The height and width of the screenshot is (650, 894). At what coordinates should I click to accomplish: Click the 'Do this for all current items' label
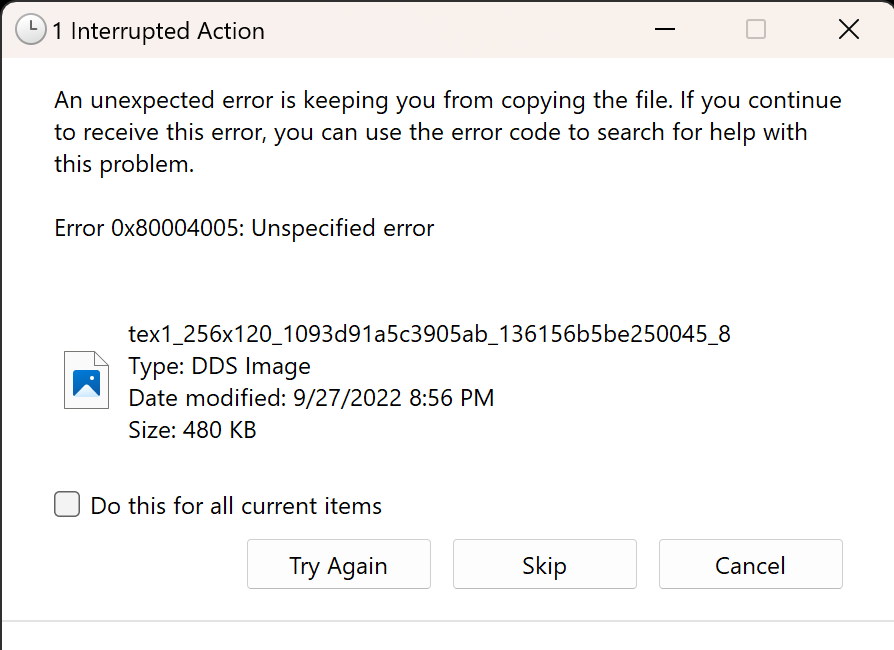coord(236,506)
